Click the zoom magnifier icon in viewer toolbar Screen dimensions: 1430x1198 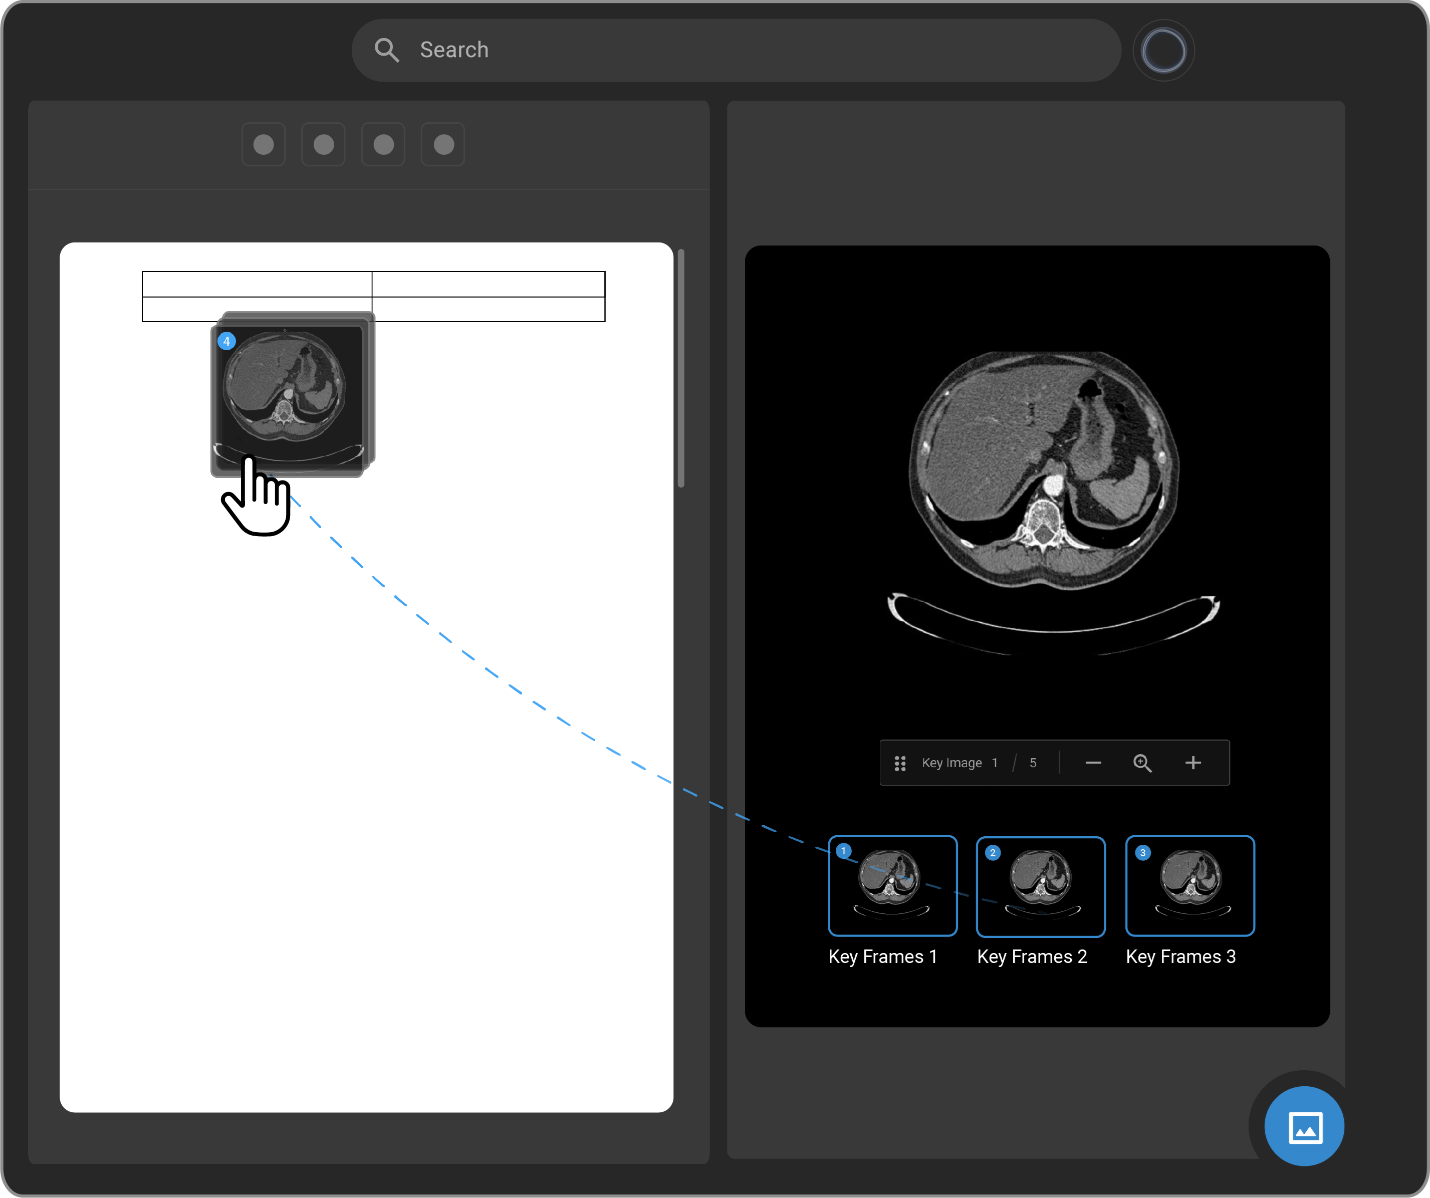1142,763
